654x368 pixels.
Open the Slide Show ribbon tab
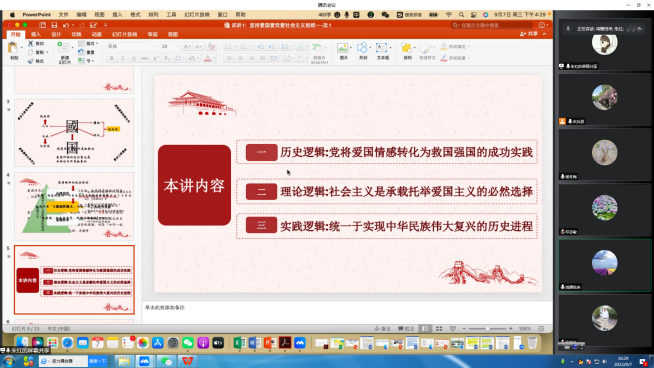click(x=124, y=34)
